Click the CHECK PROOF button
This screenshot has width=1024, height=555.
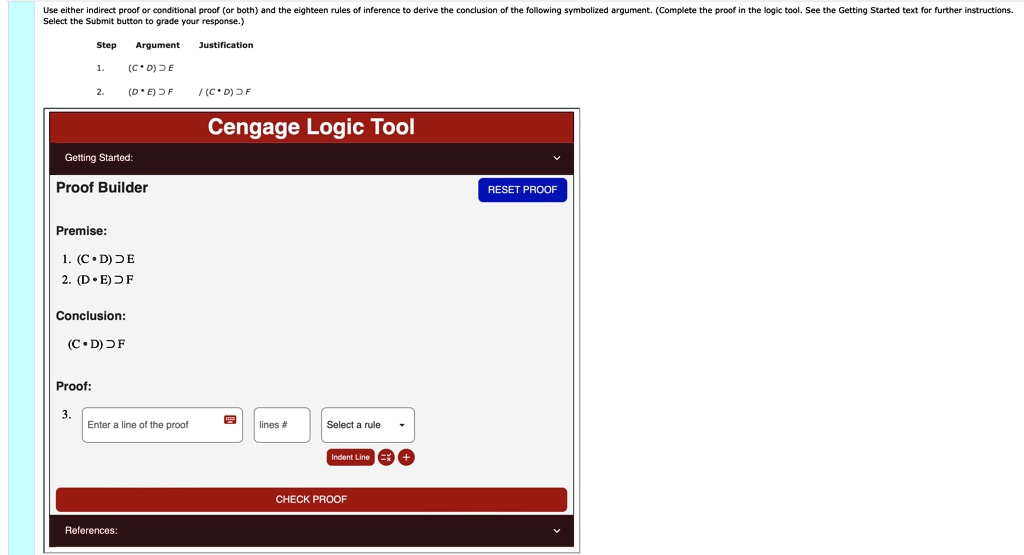tap(312, 500)
